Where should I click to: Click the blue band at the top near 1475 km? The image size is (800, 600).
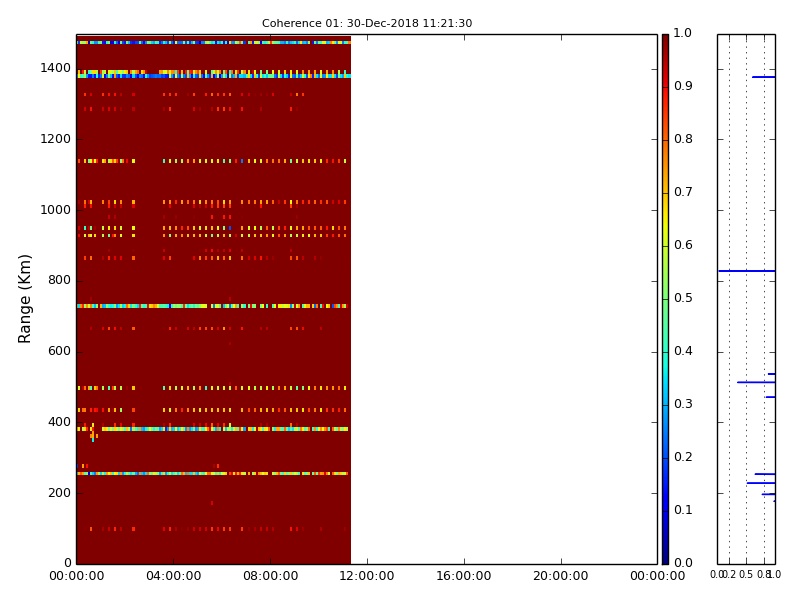click(214, 42)
